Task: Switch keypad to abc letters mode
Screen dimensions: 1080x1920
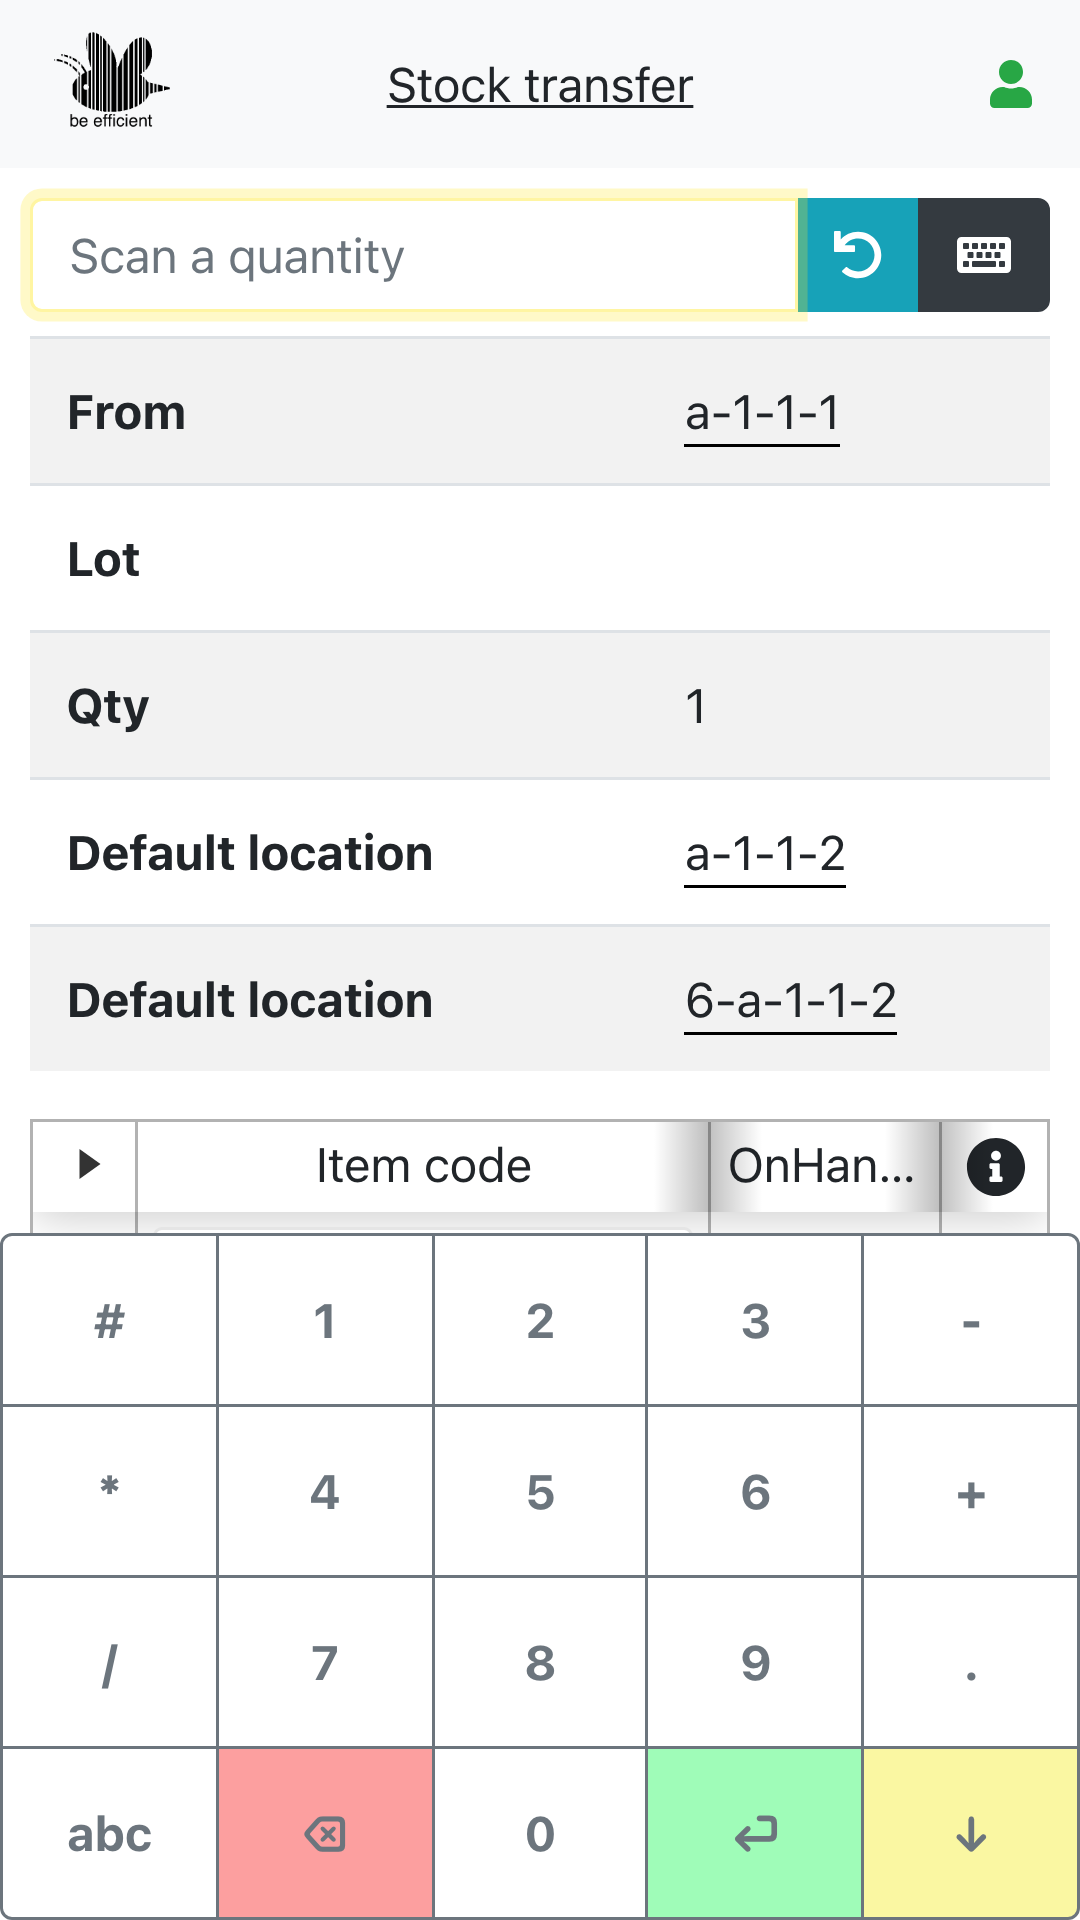Action: 109,1834
